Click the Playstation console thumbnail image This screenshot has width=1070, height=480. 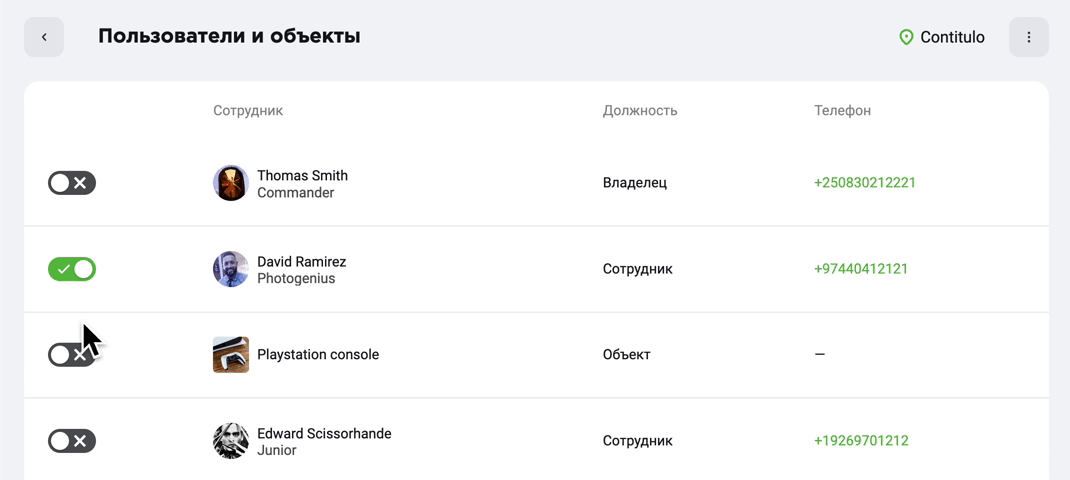[x=231, y=354]
